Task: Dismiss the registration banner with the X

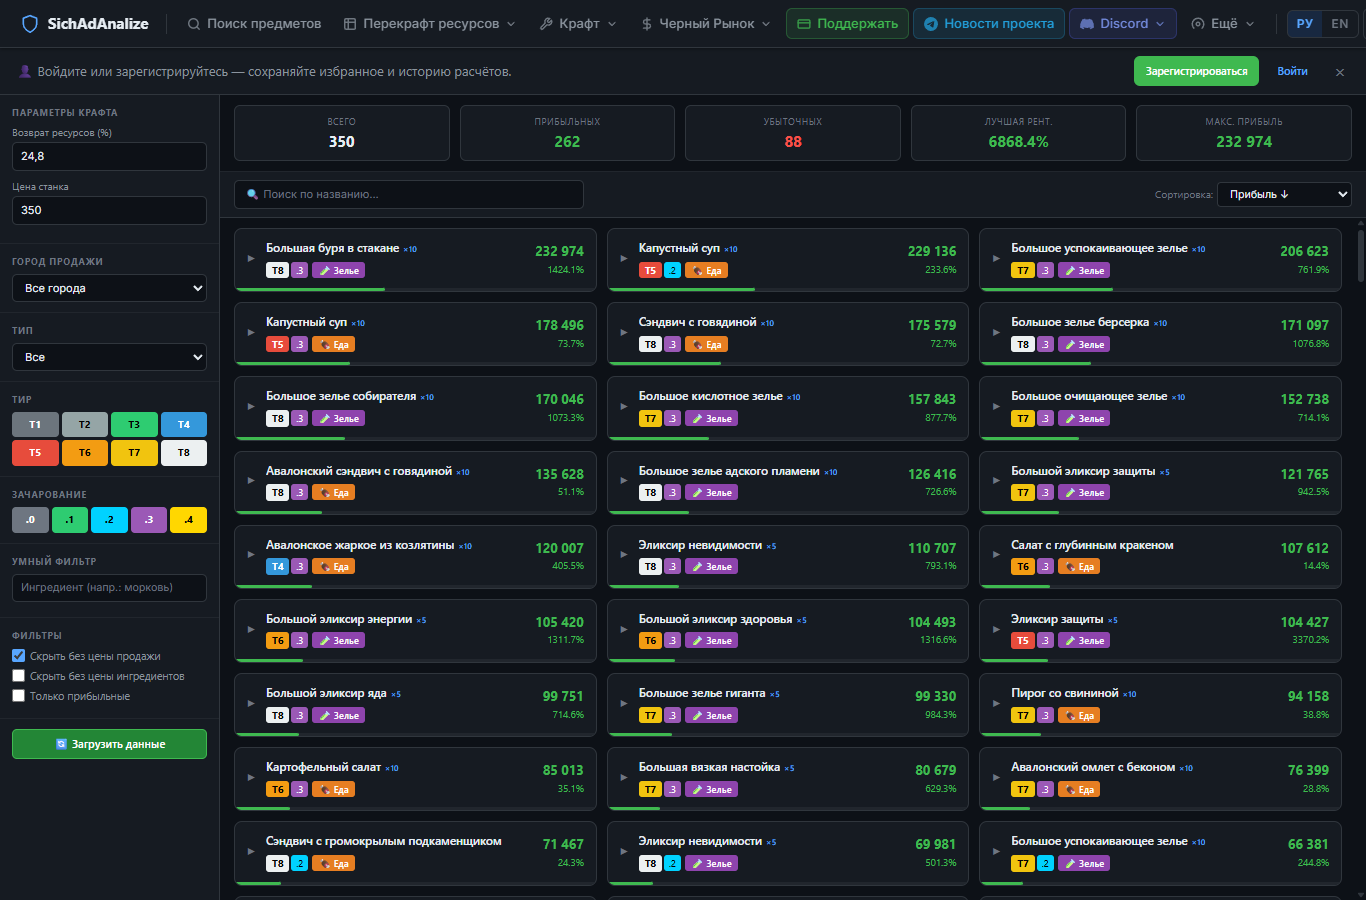Action: click(1340, 72)
